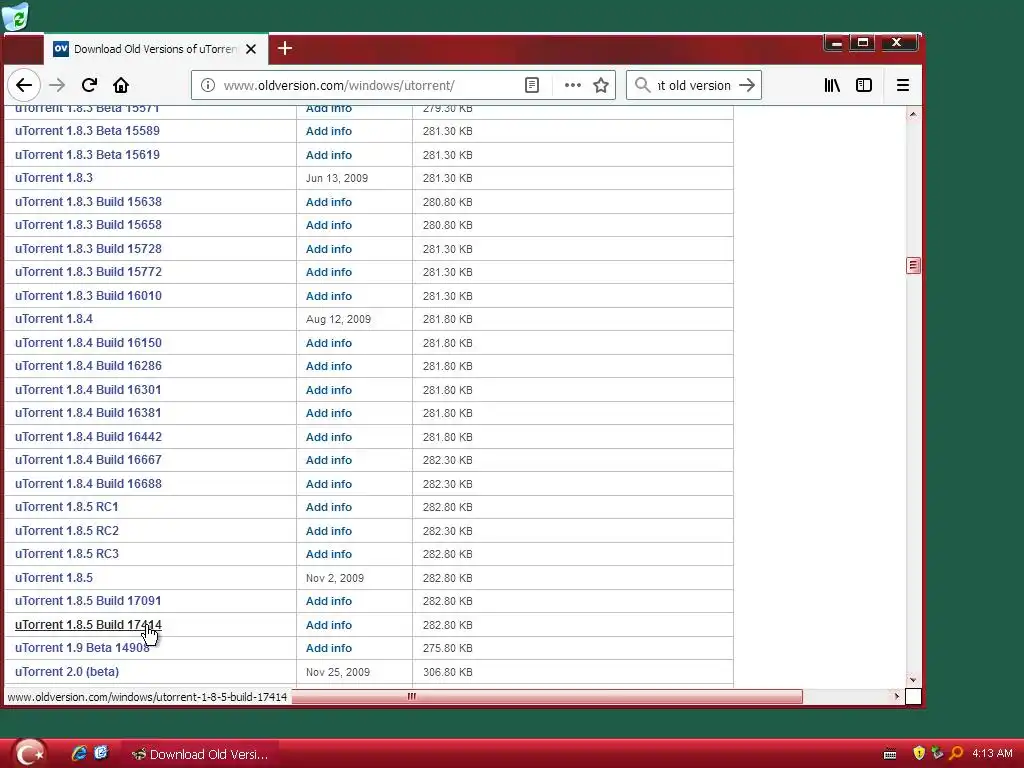Open the security shield tray icon

point(919,754)
